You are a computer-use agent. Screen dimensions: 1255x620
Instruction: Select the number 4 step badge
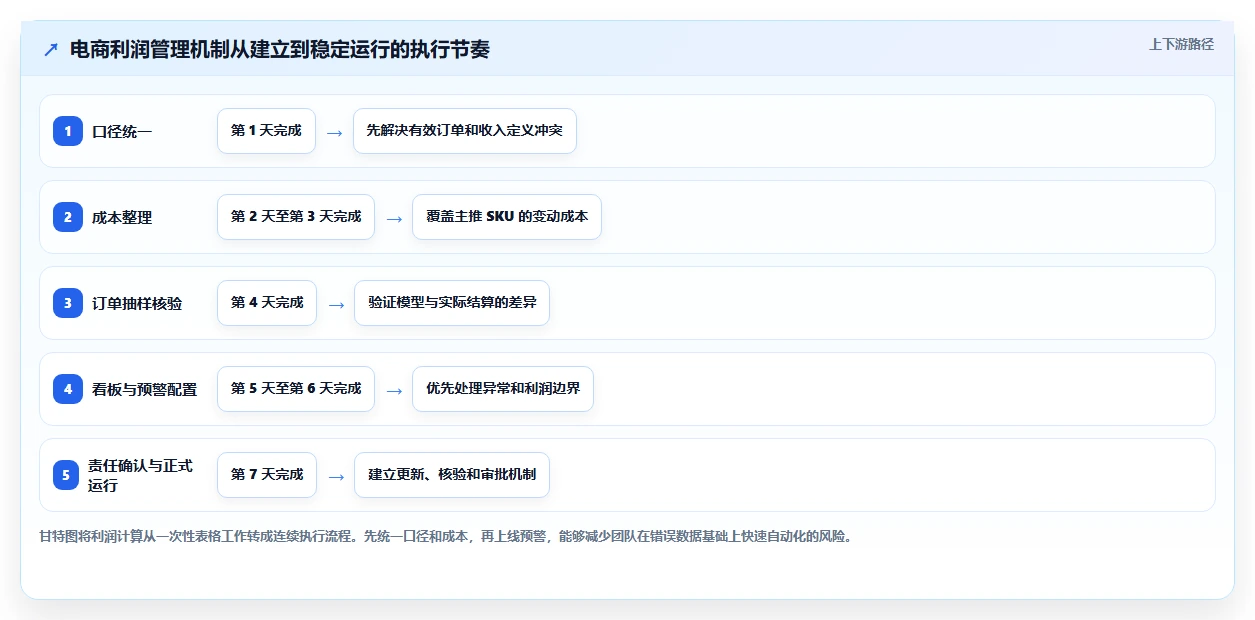click(67, 389)
